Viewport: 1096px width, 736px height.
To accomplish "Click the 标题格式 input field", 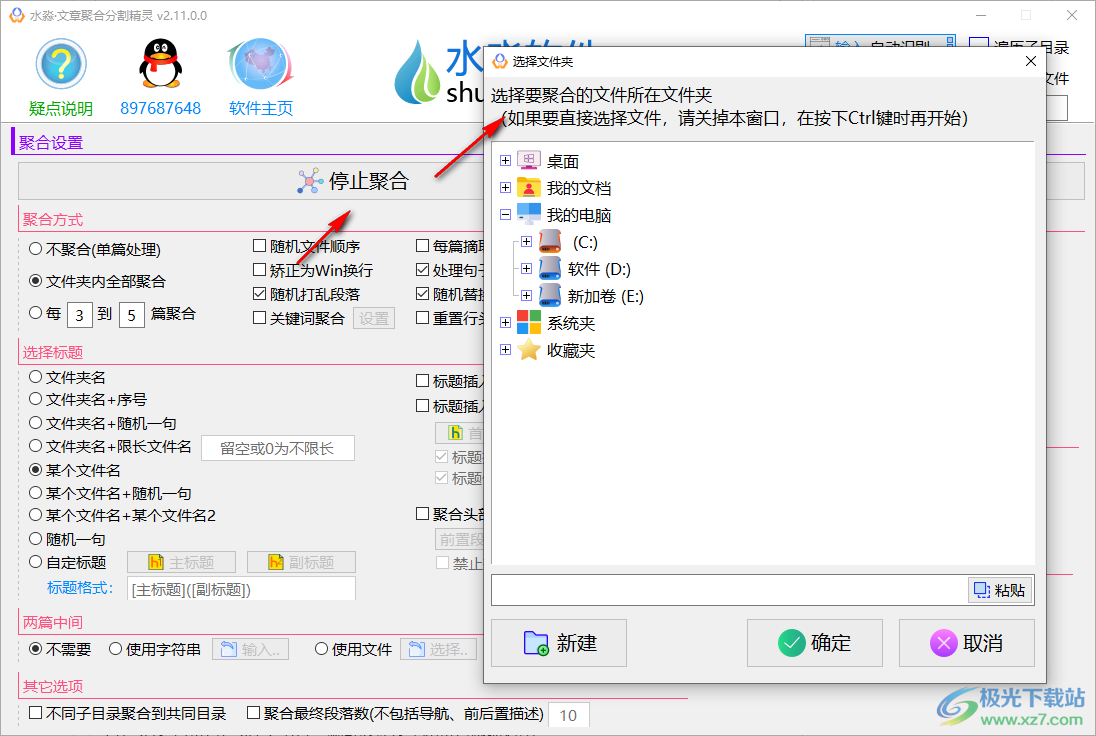I will tap(241, 589).
